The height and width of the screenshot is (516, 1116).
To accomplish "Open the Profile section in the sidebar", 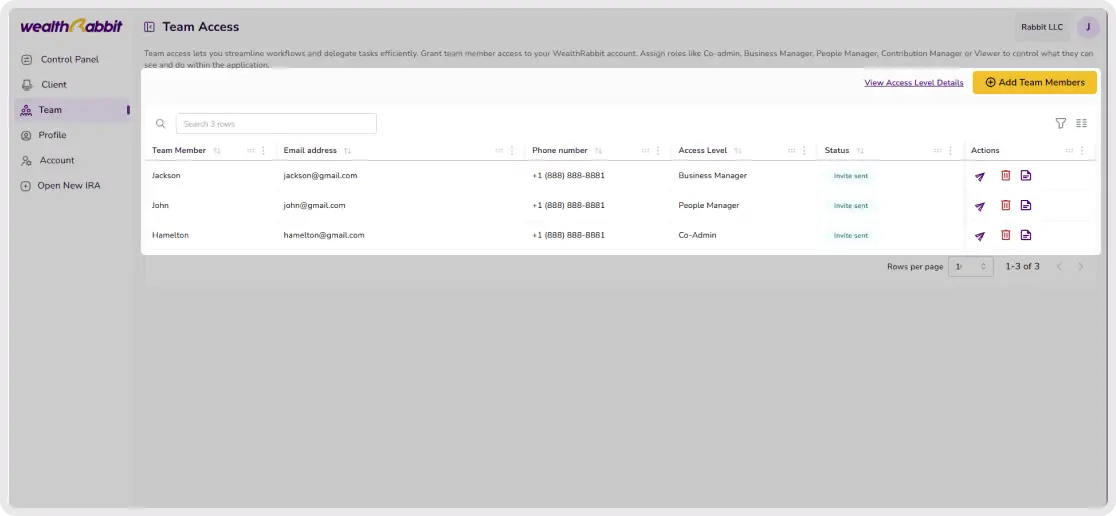I will pos(53,135).
